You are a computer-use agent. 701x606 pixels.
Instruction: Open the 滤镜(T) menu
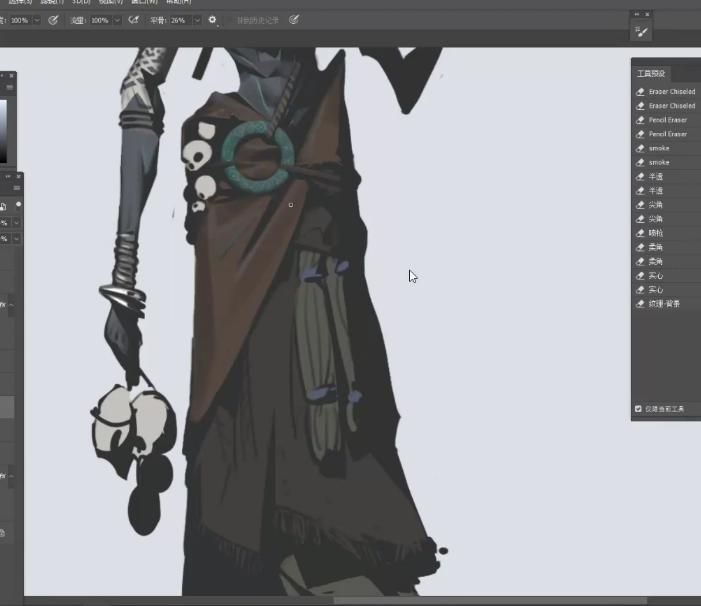pos(52,2)
